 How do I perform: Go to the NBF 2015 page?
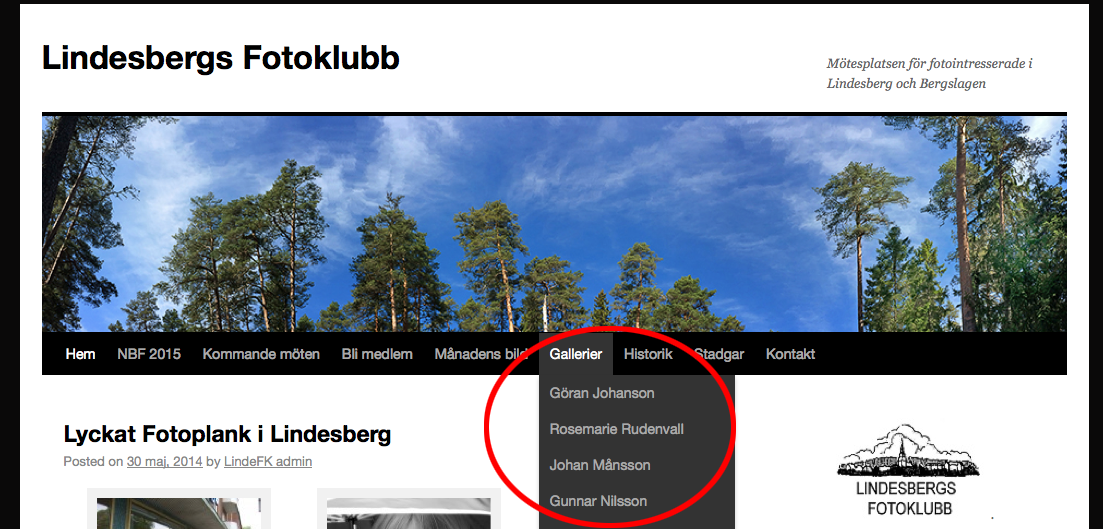148,354
